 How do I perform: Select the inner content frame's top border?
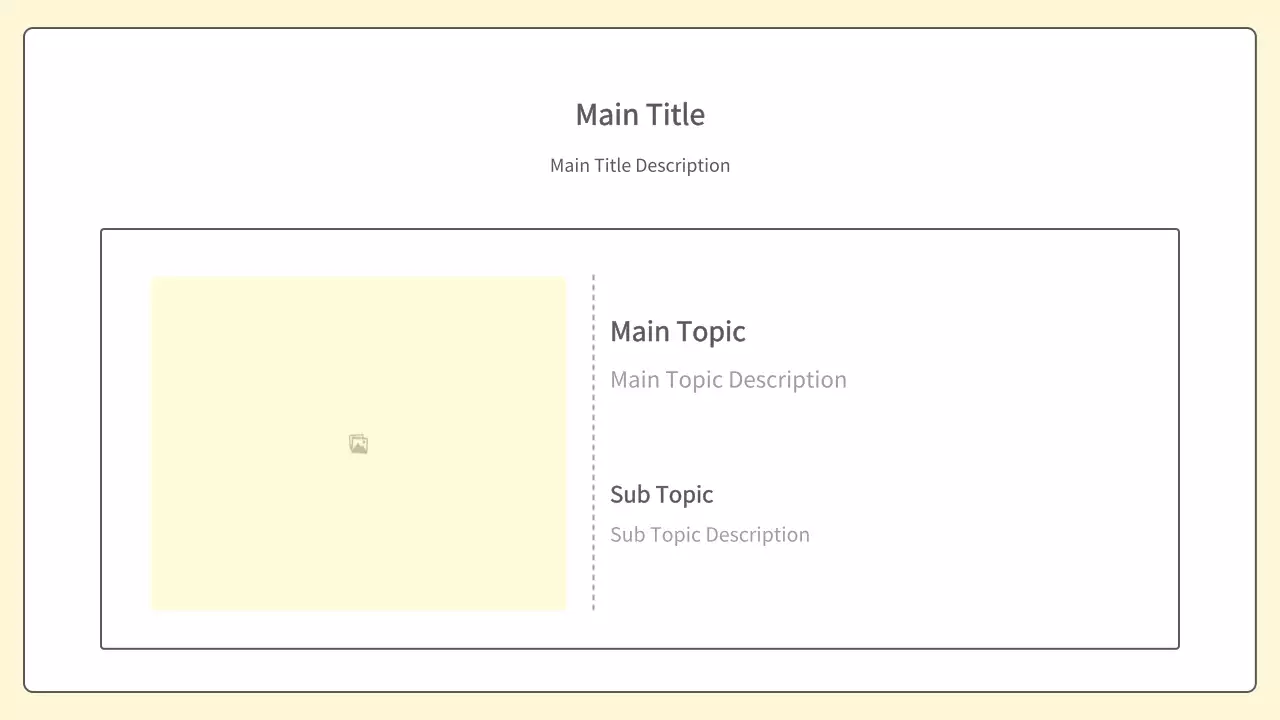point(640,230)
